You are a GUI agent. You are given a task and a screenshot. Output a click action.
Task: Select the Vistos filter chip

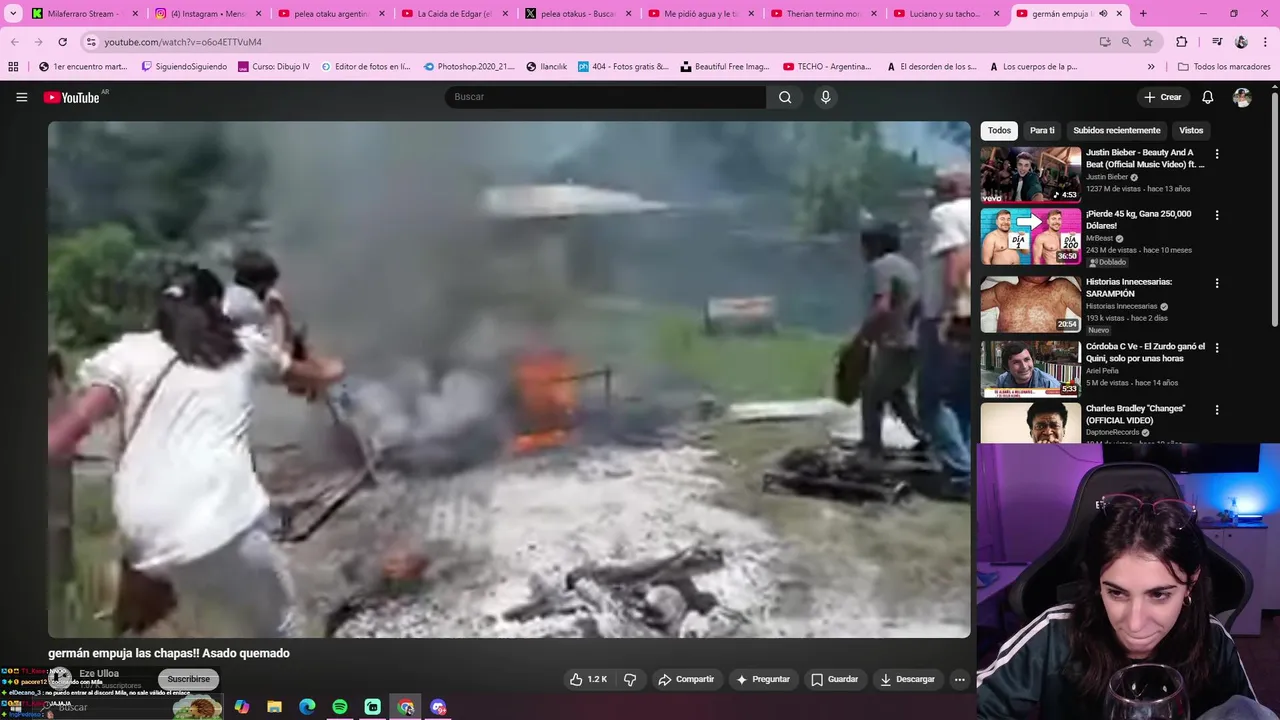coord(1191,130)
